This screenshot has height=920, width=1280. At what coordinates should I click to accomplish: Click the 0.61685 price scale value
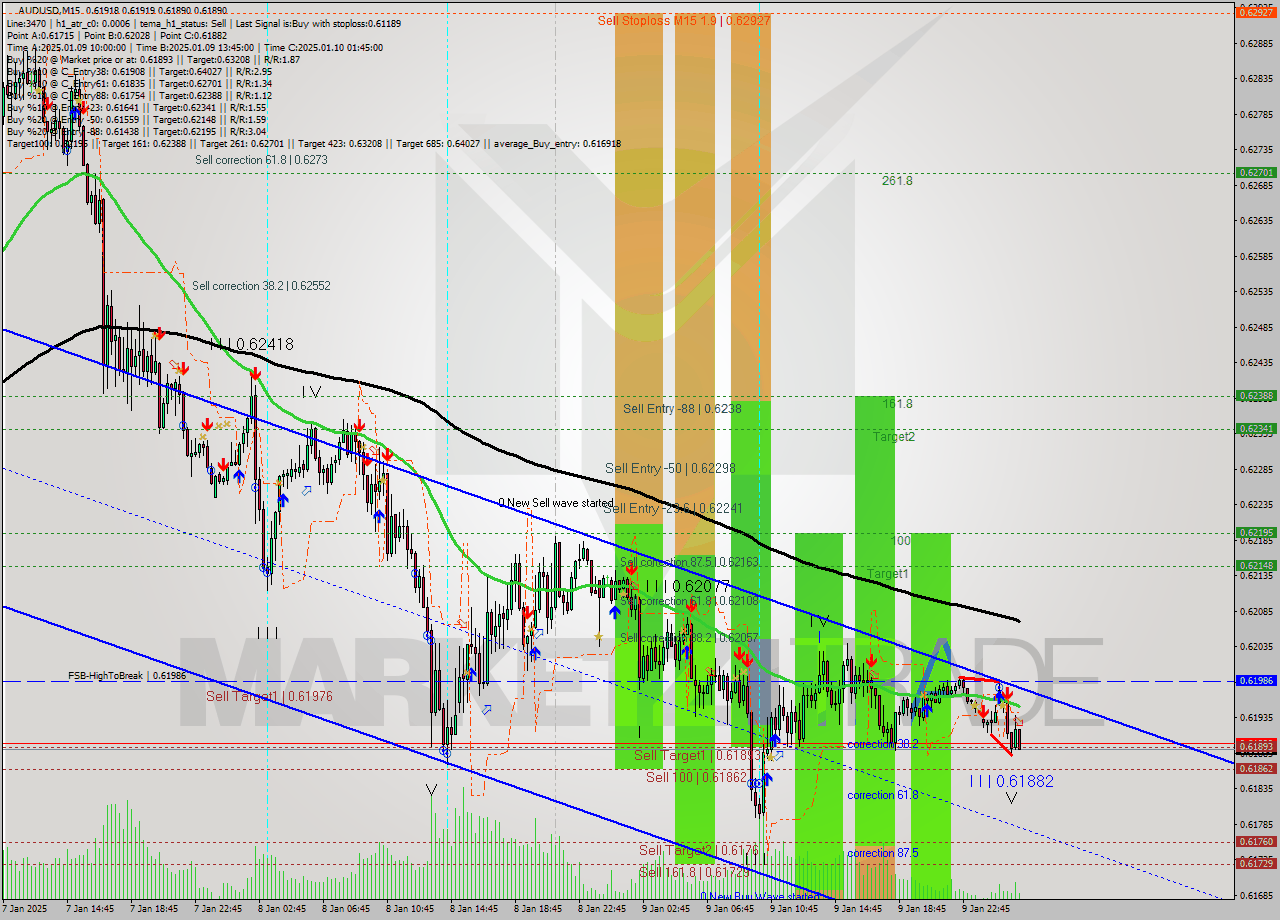[x=1255, y=895]
